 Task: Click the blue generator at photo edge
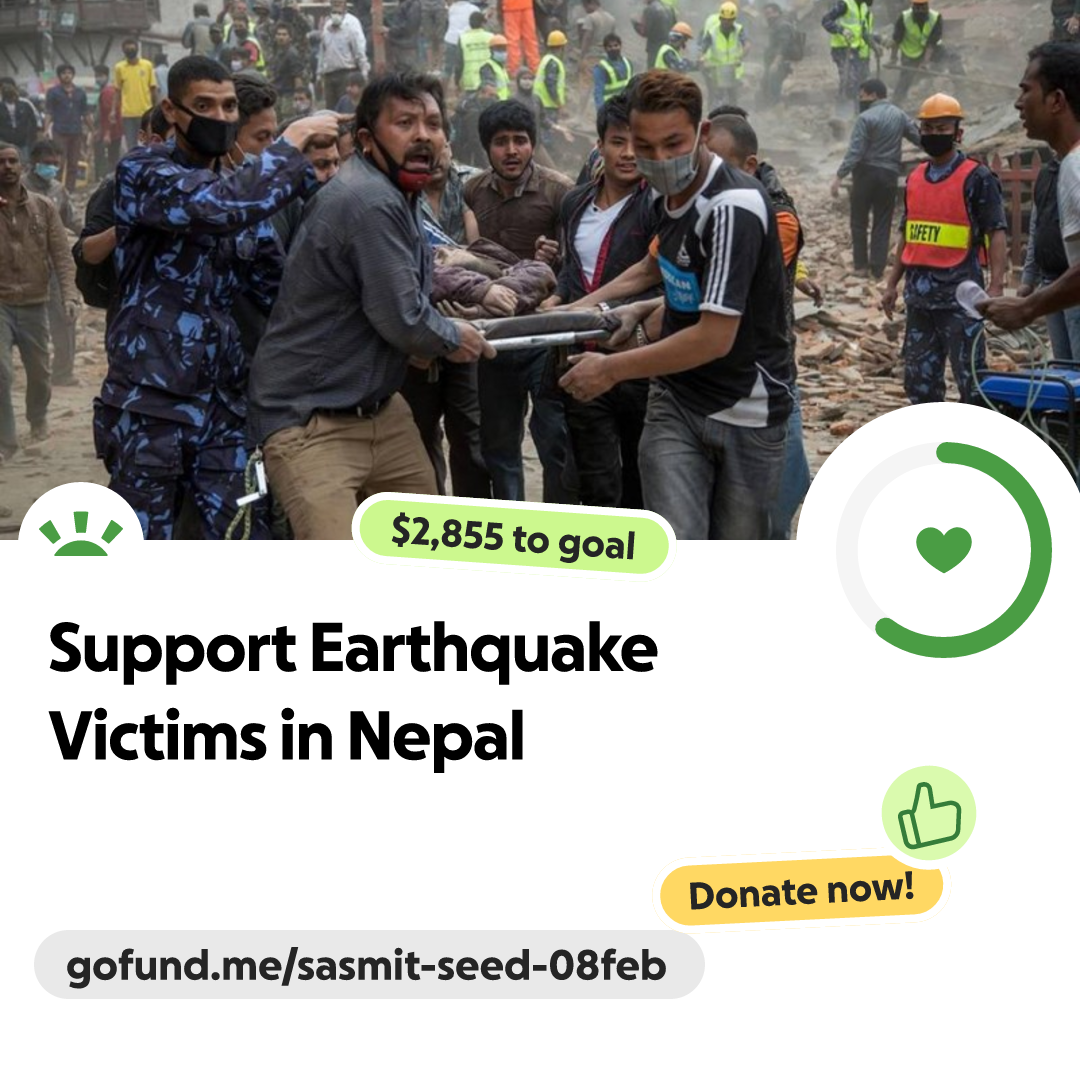coord(1029,395)
